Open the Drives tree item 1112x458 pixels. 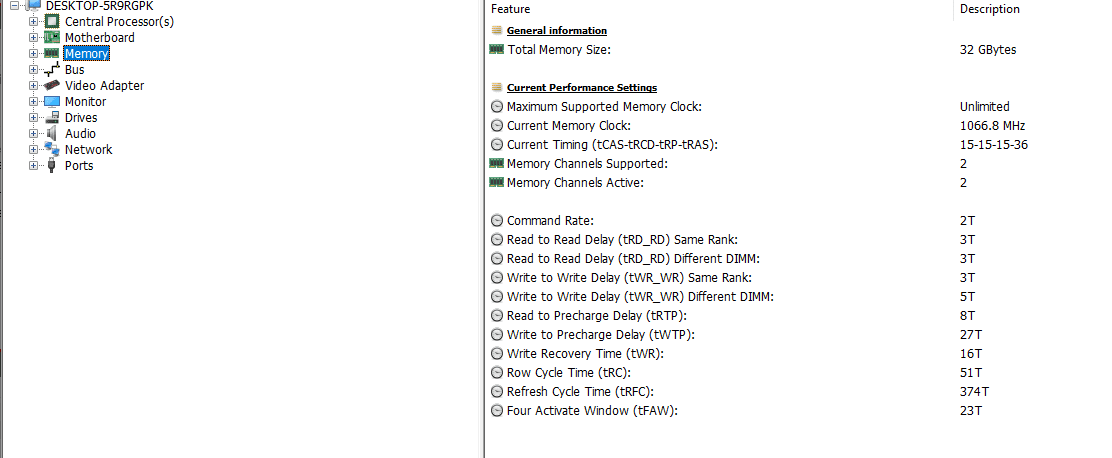click(x=81, y=118)
